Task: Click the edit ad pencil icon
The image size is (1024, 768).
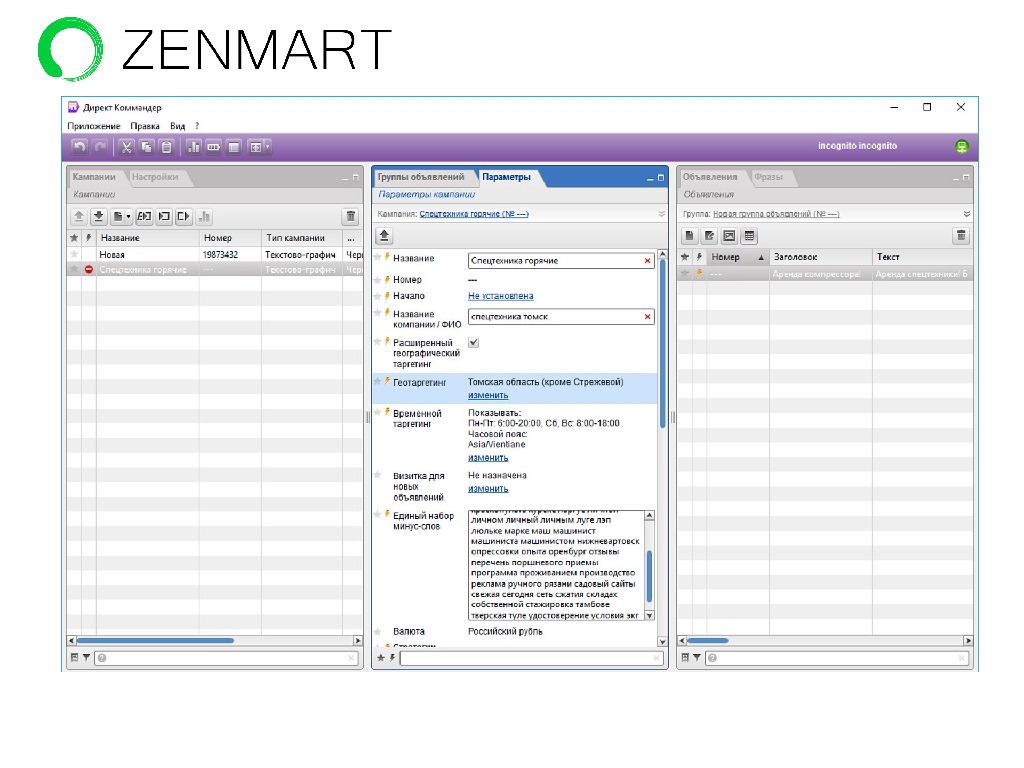Action: (709, 236)
